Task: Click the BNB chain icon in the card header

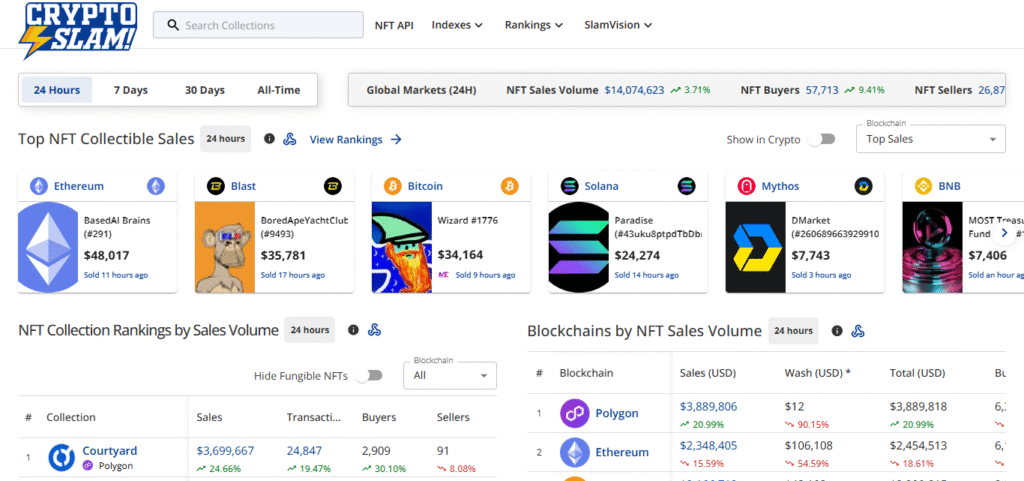Action: point(923,186)
